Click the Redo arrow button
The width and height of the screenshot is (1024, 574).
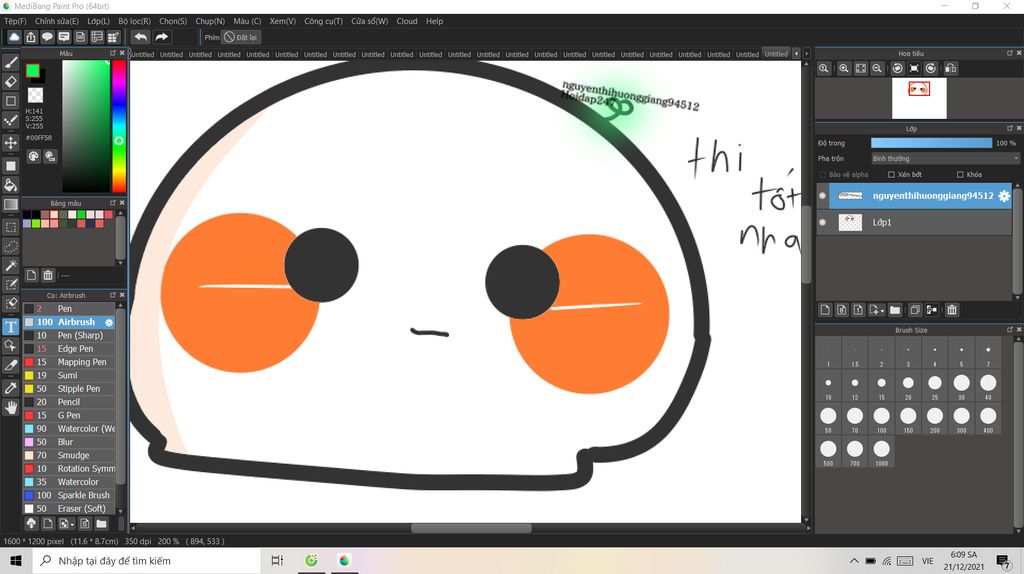161,37
